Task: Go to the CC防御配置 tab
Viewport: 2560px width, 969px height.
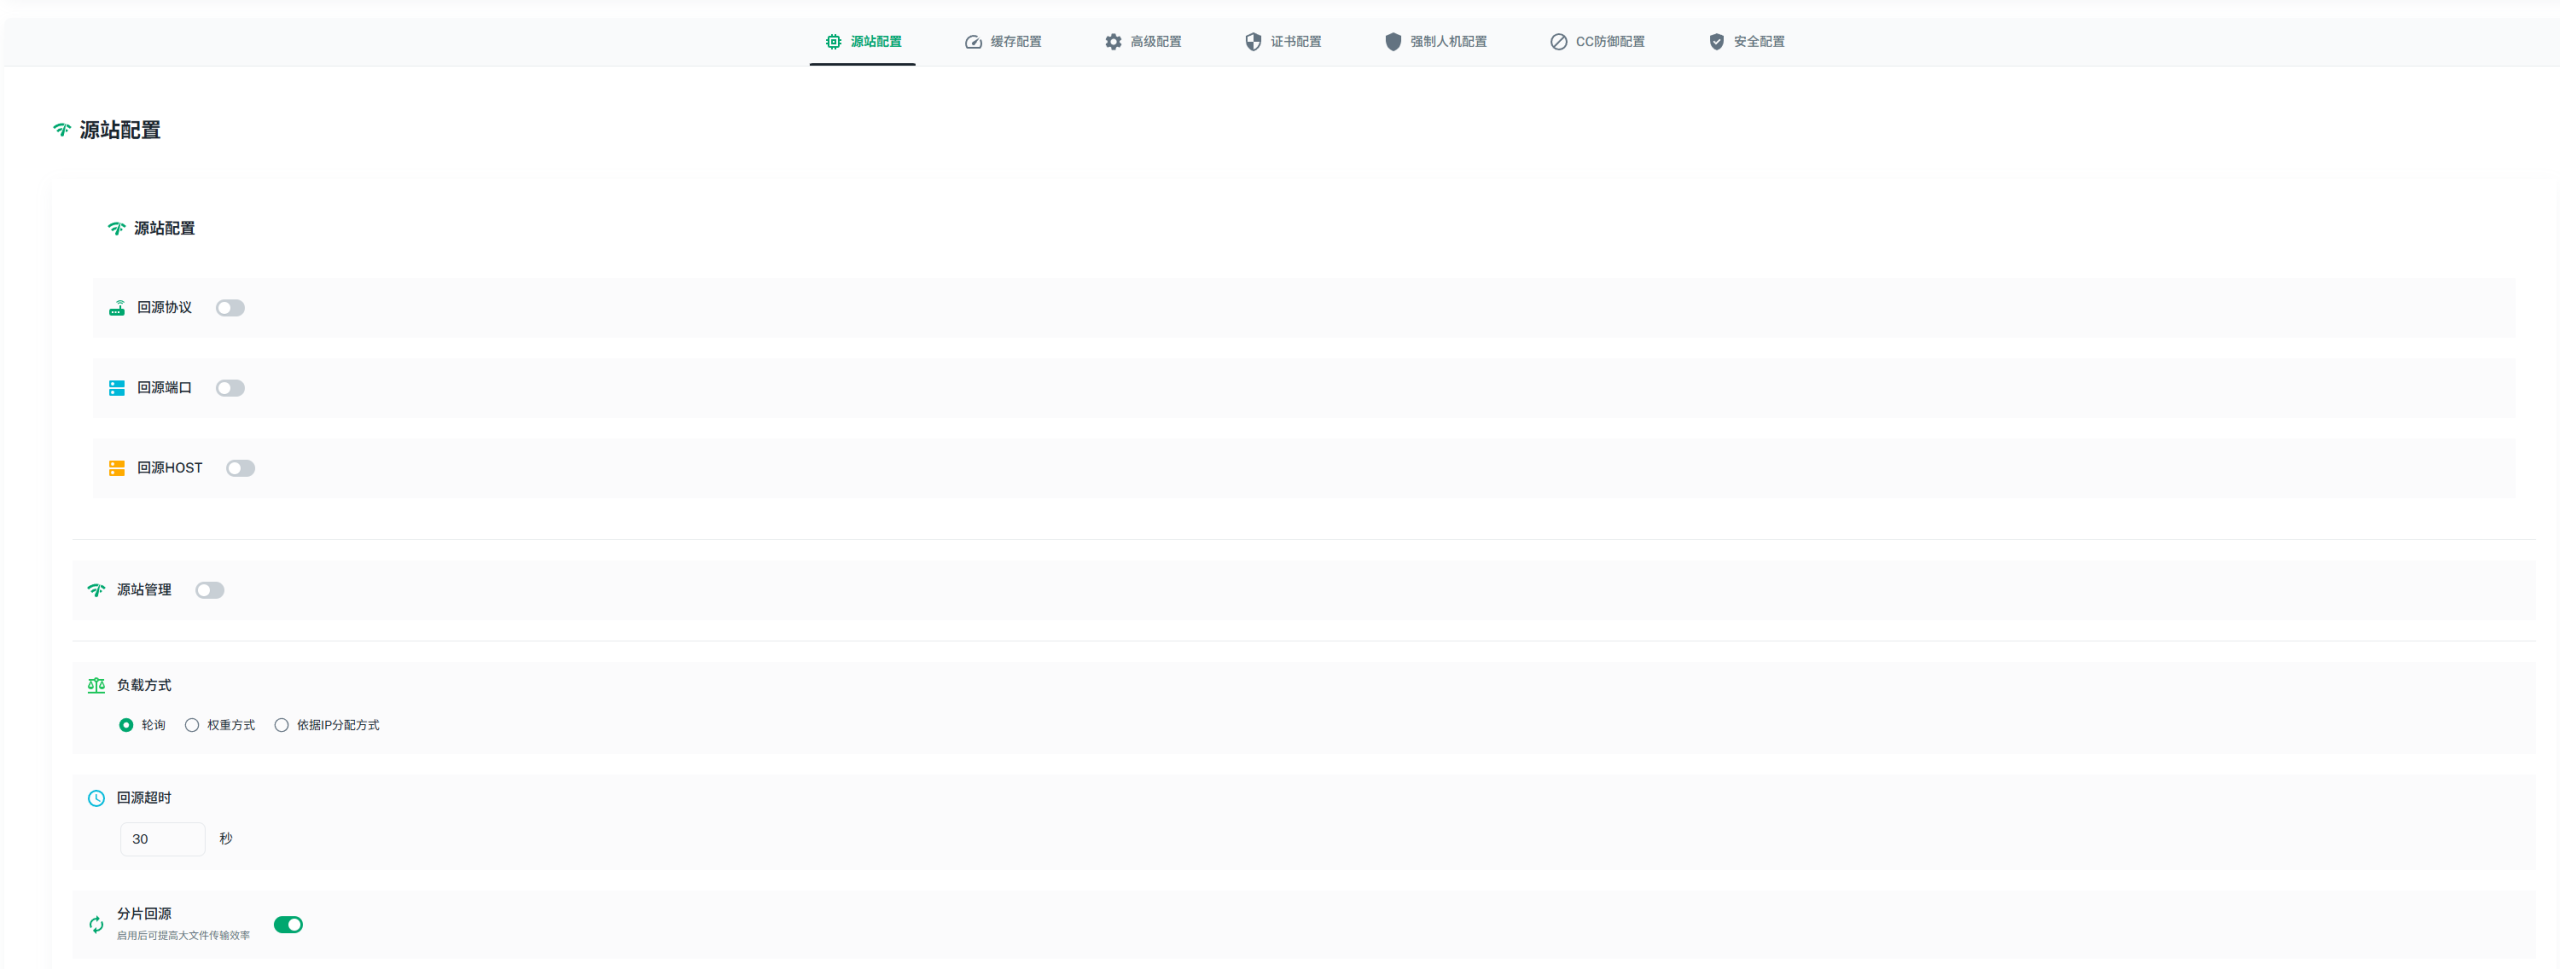Action: point(1597,42)
